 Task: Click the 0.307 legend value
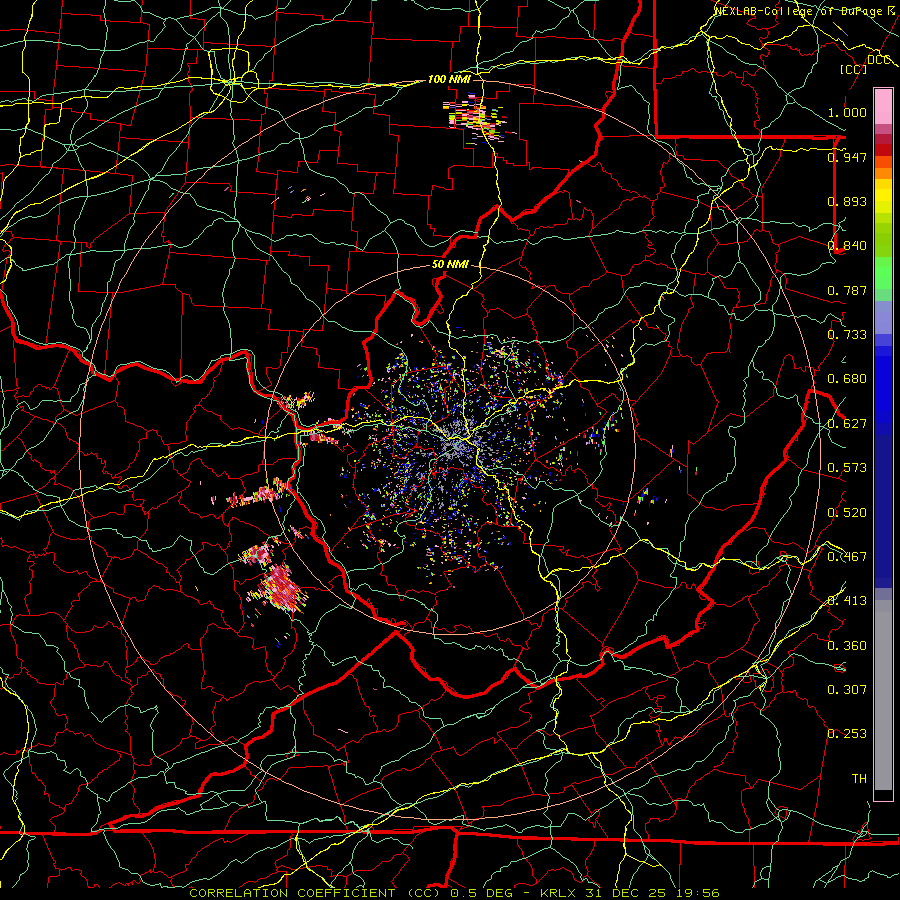pyautogui.click(x=847, y=690)
